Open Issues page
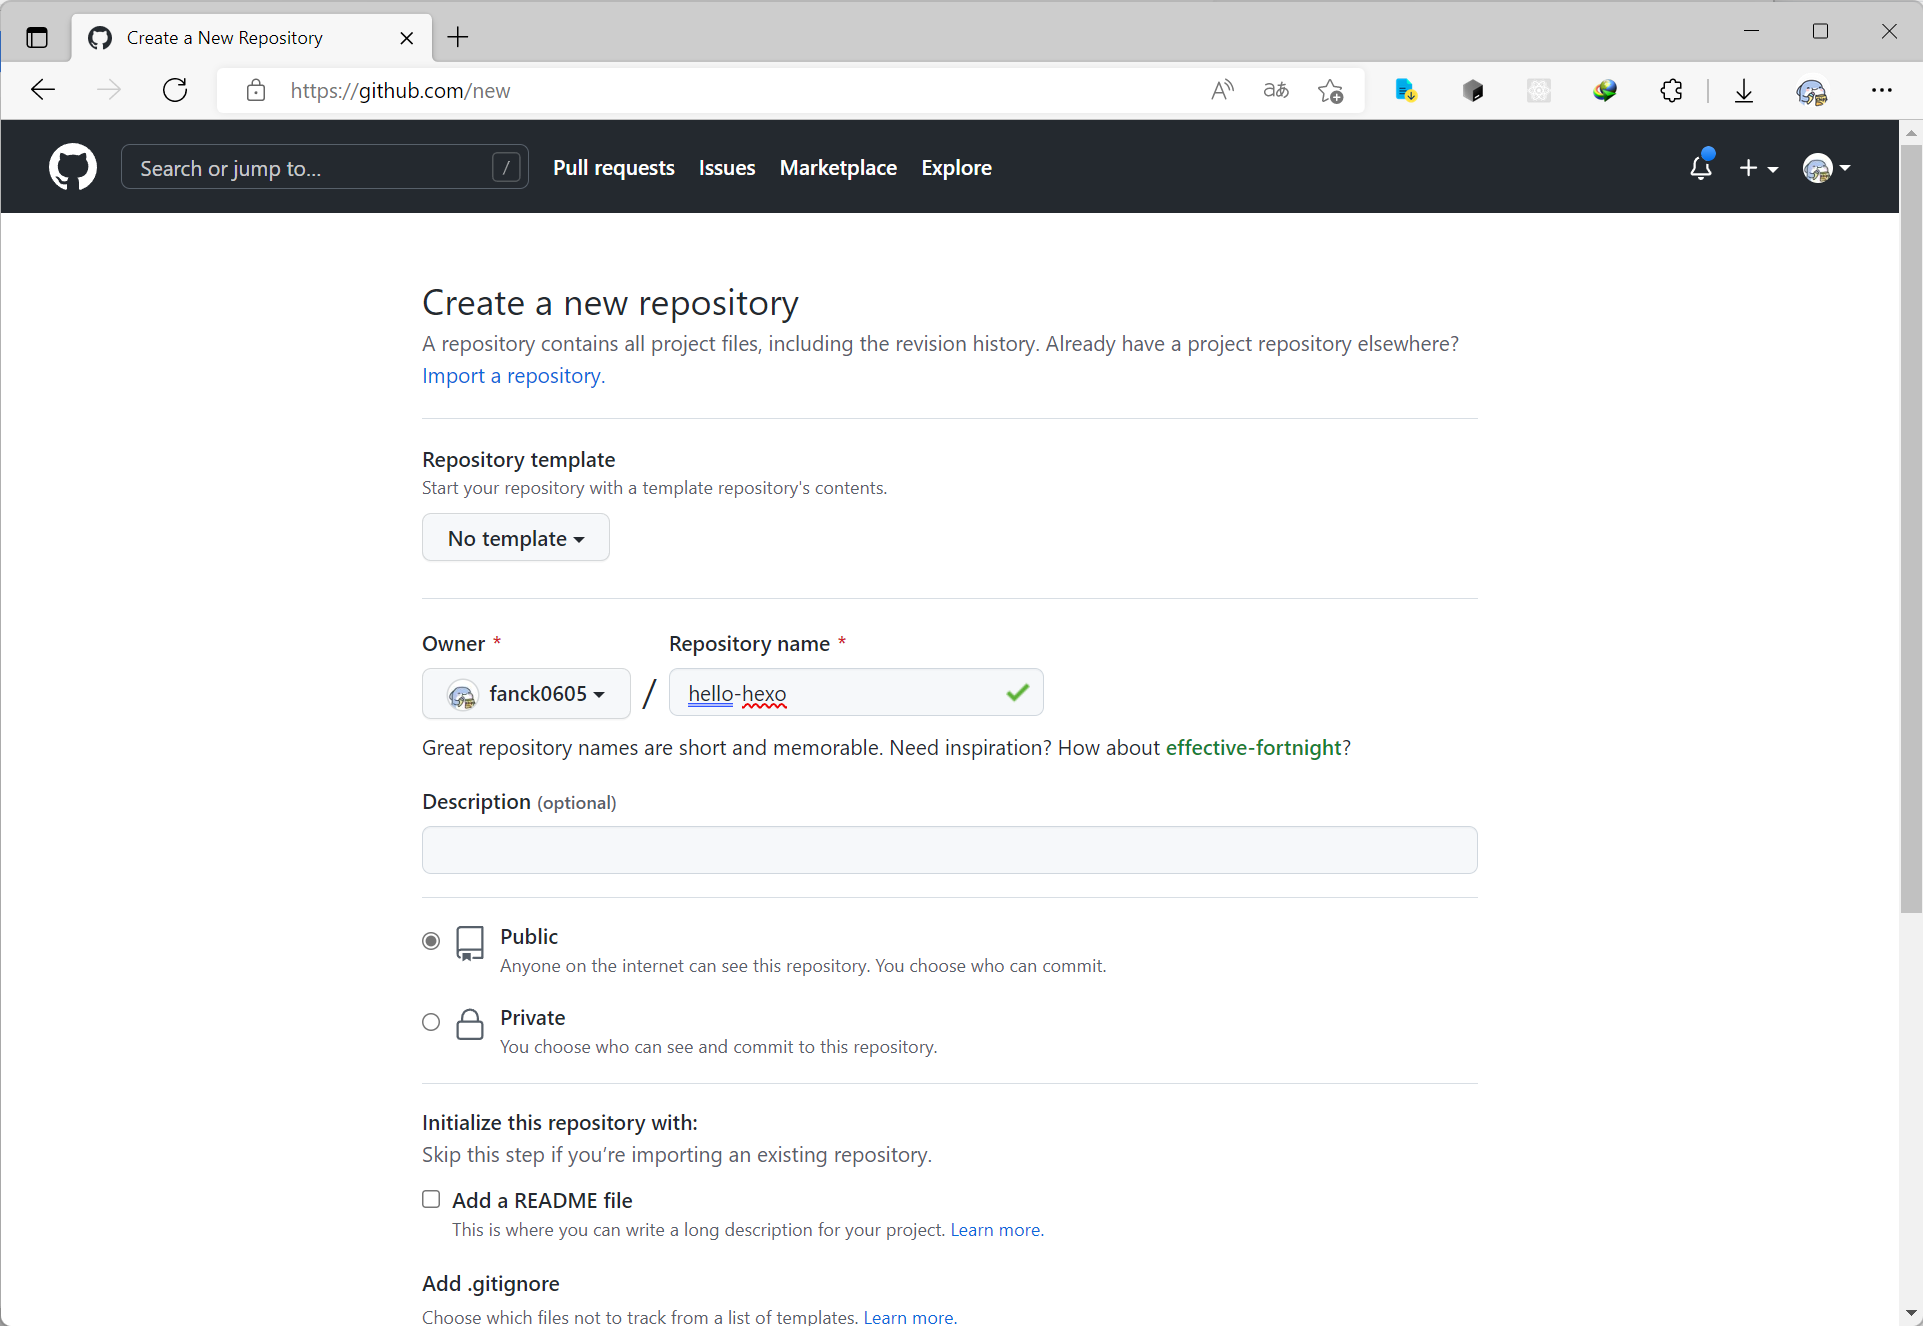The width and height of the screenshot is (1923, 1326). (727, 168)
